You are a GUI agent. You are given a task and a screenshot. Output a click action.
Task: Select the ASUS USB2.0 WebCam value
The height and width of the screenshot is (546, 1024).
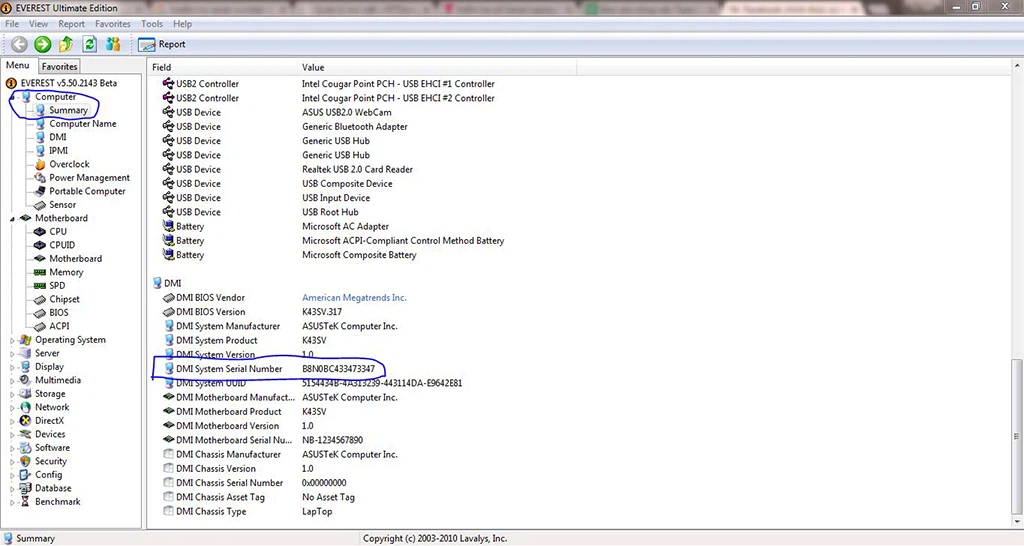[346, 112]
